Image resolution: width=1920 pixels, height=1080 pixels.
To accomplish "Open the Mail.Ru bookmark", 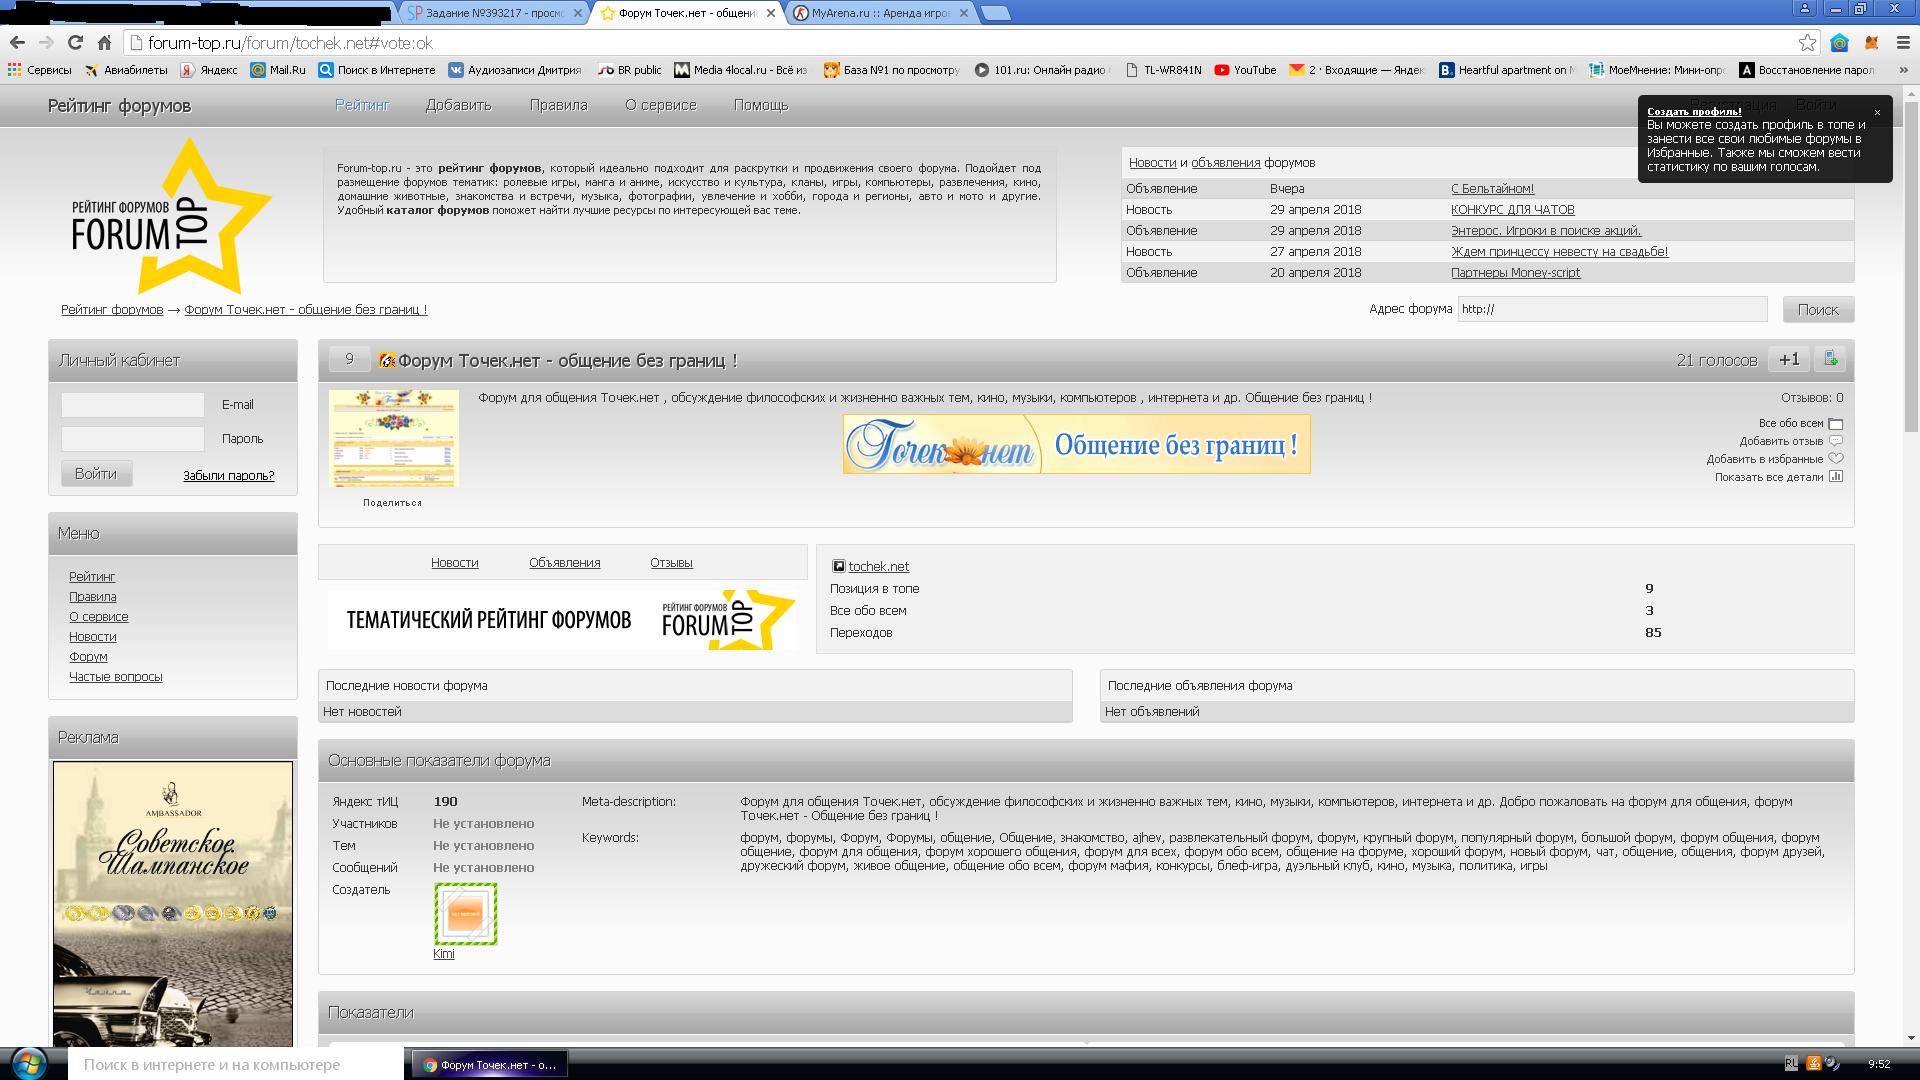I will [278, 70].
